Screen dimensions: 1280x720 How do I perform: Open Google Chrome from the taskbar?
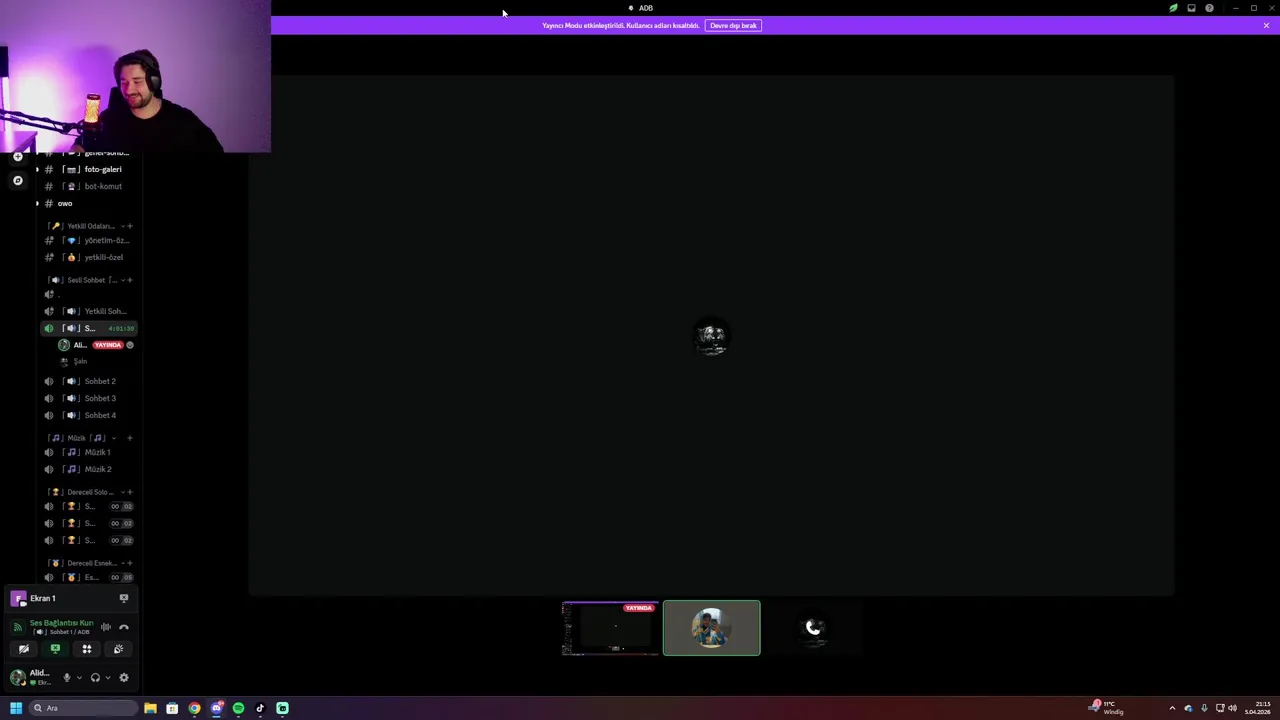pyautogui.click(x=194, y=708)
